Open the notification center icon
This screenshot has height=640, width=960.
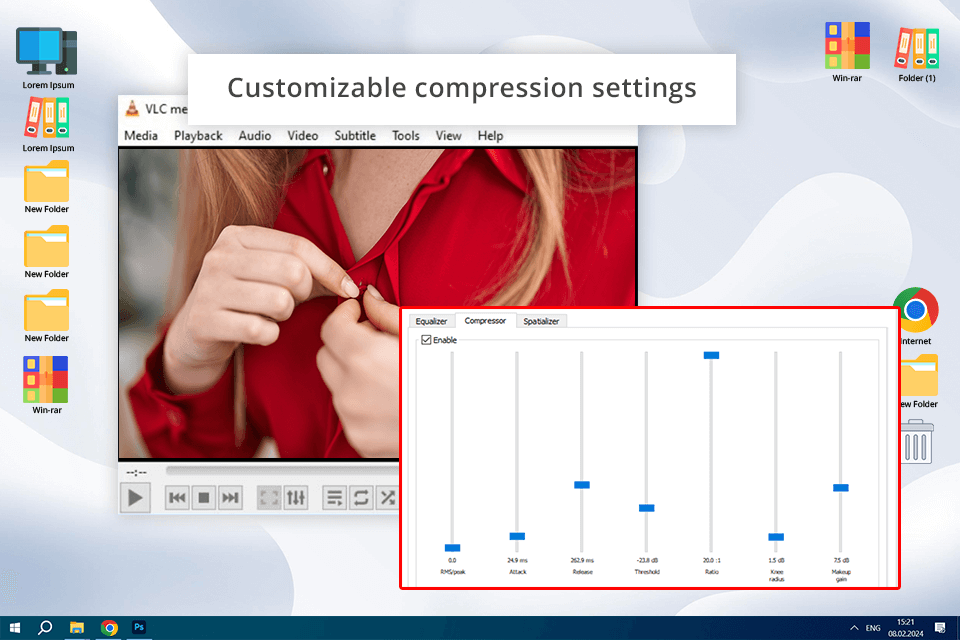click(x=940, y=628)
